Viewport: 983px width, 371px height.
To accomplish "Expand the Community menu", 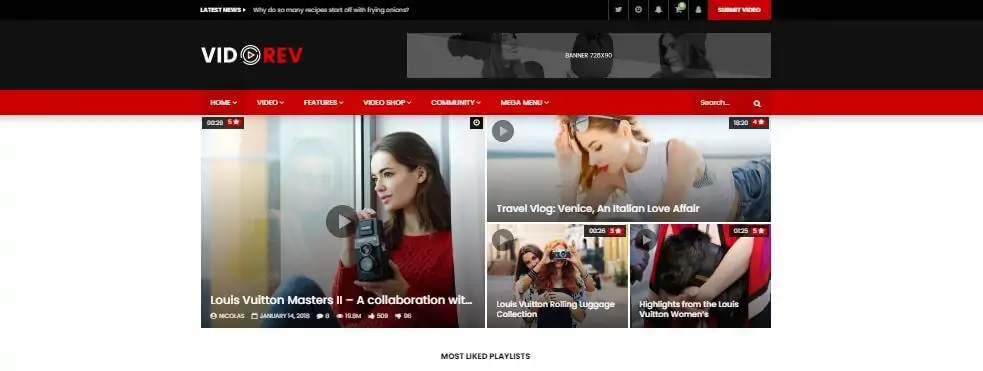I will click(x=456, y=103).
